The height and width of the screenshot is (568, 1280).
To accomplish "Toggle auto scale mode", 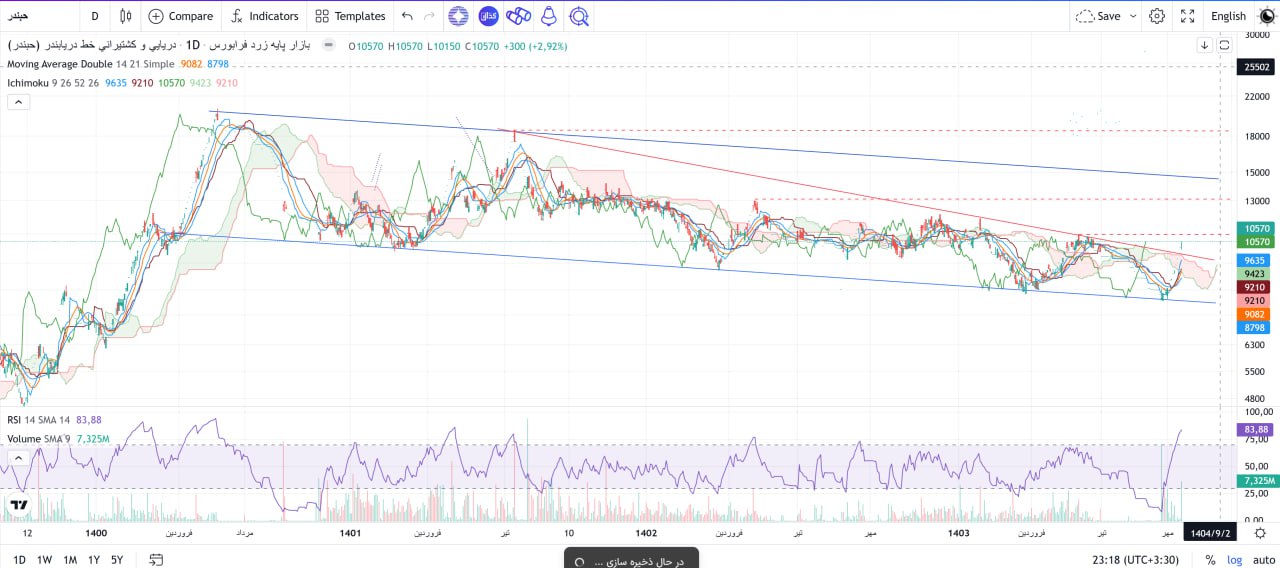I will [1264, 560].
